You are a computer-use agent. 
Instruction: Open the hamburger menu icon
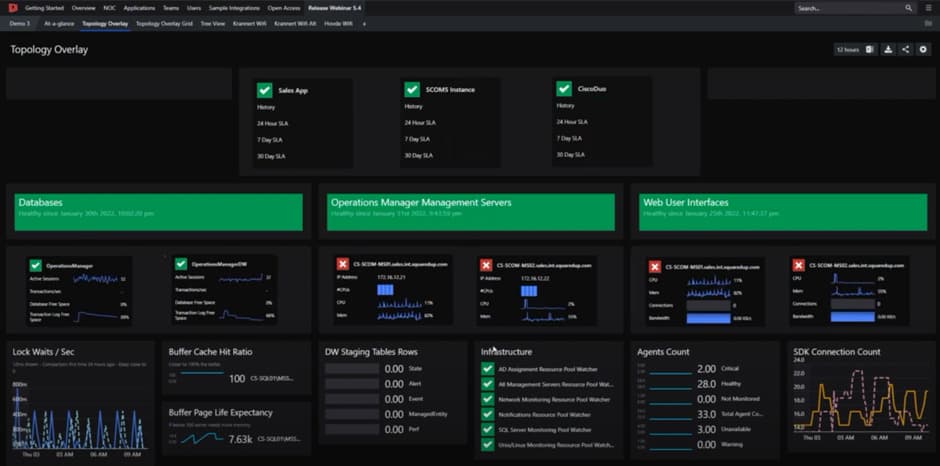[929, 8]
